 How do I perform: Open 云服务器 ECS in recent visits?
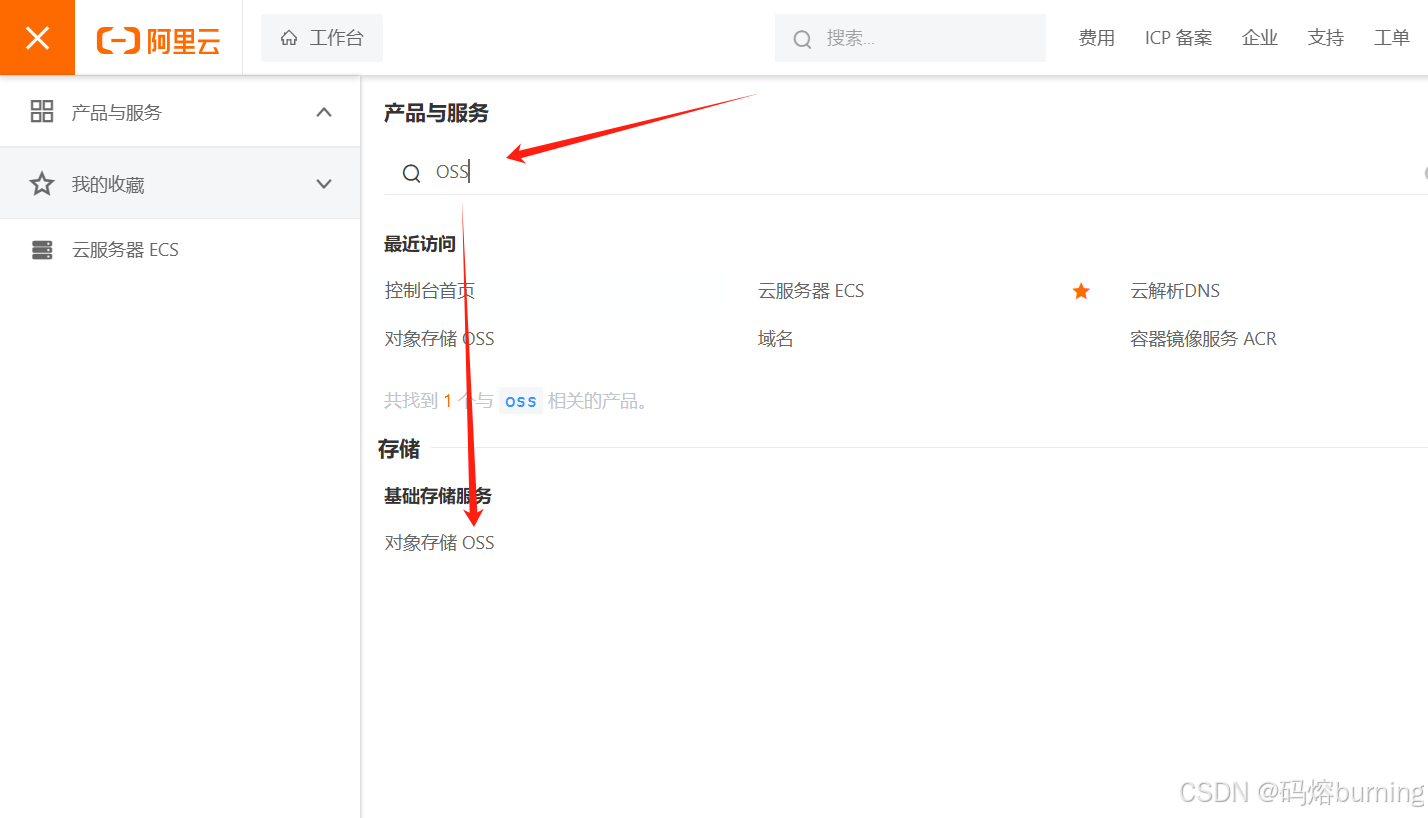click(x=811, y=291)
